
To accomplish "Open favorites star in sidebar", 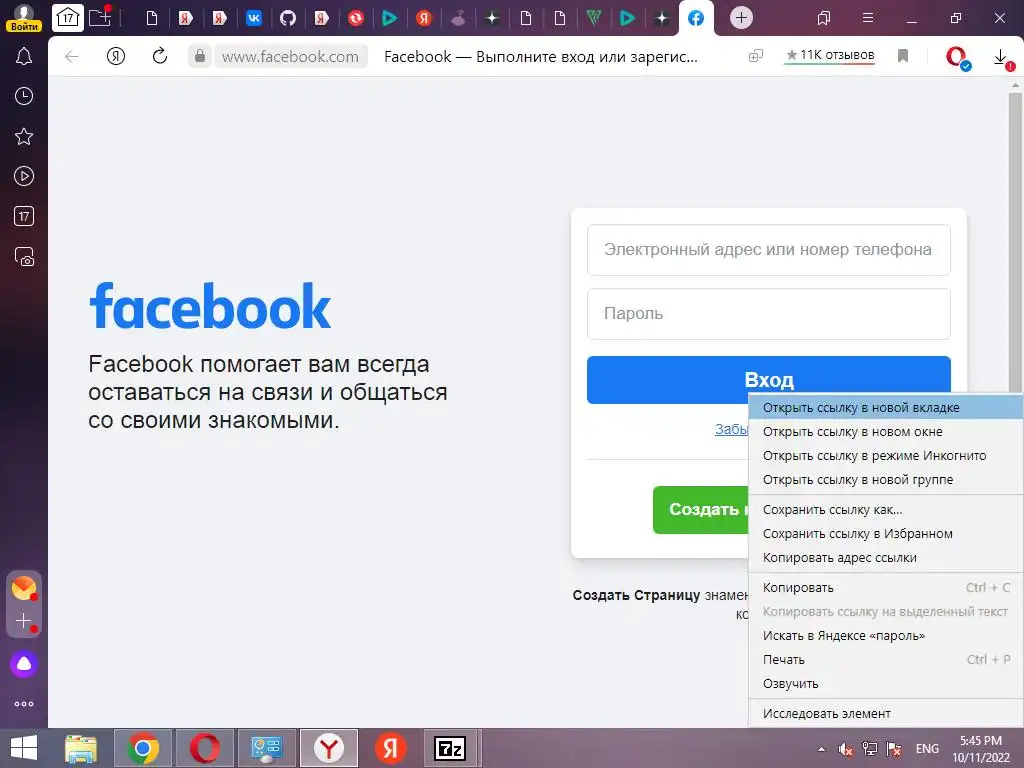I will 24,136.
